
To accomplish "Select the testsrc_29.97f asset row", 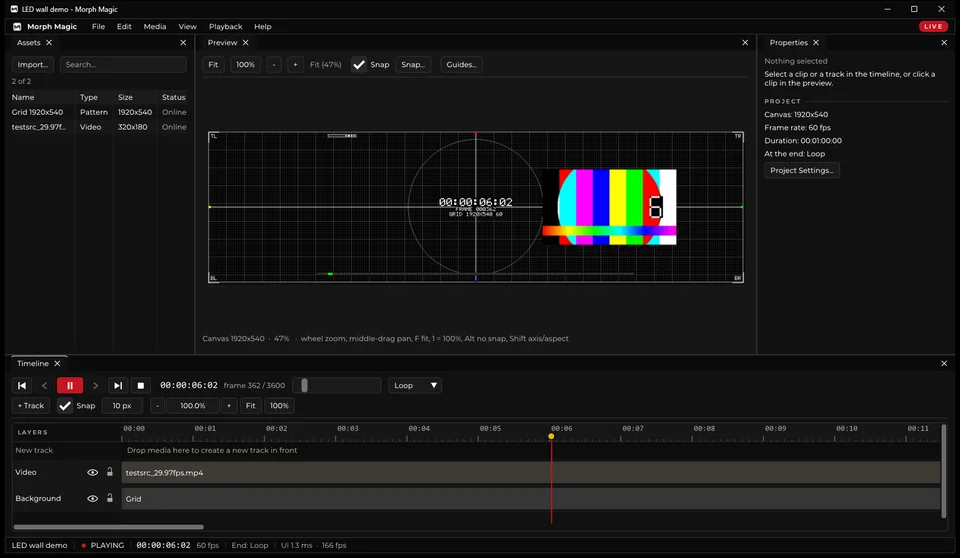I will (99, 127).
